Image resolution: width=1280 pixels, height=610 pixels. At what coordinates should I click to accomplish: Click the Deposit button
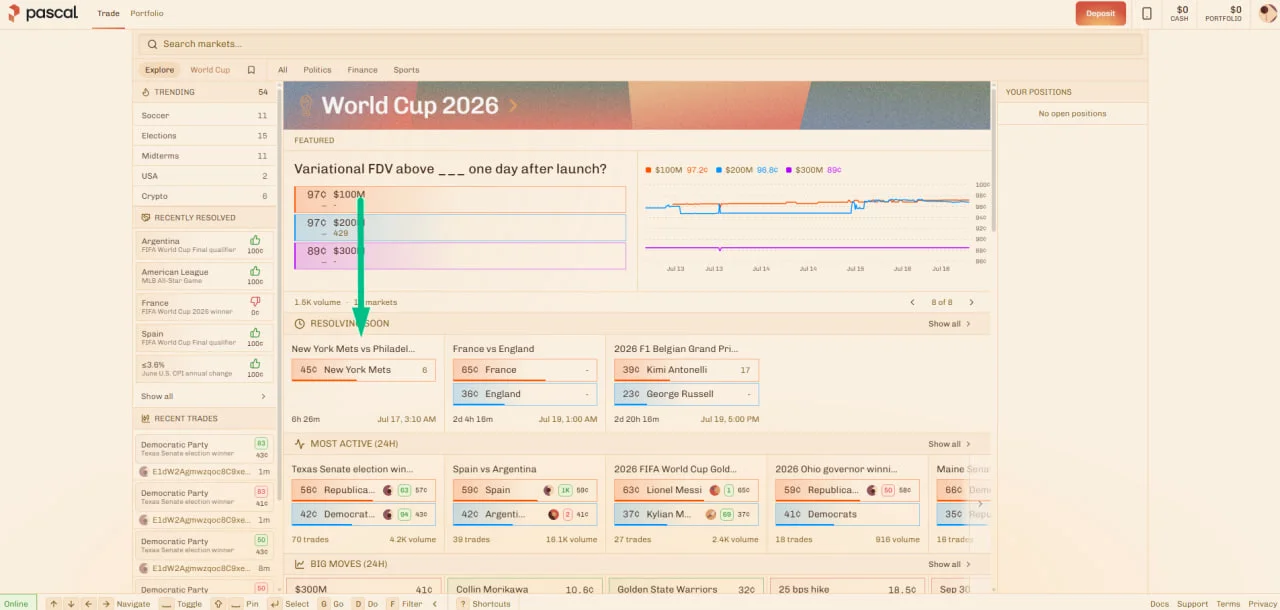pos(1101,14)
